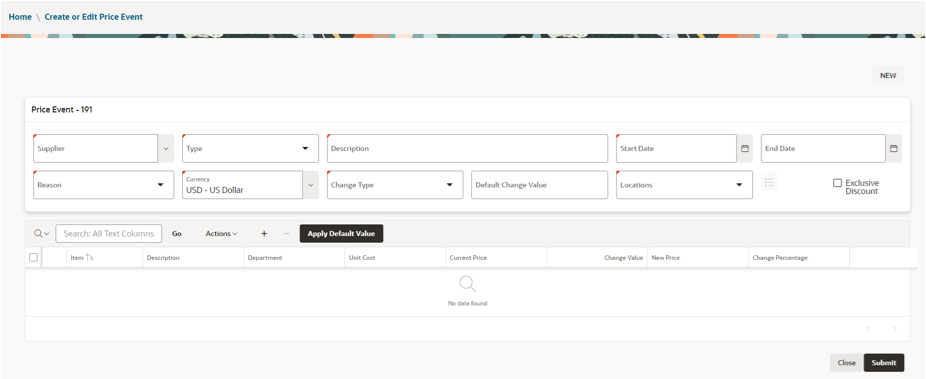Viewport: 926px width, 379px height.
Task: Click the No data found message
Action: [467, 303]
